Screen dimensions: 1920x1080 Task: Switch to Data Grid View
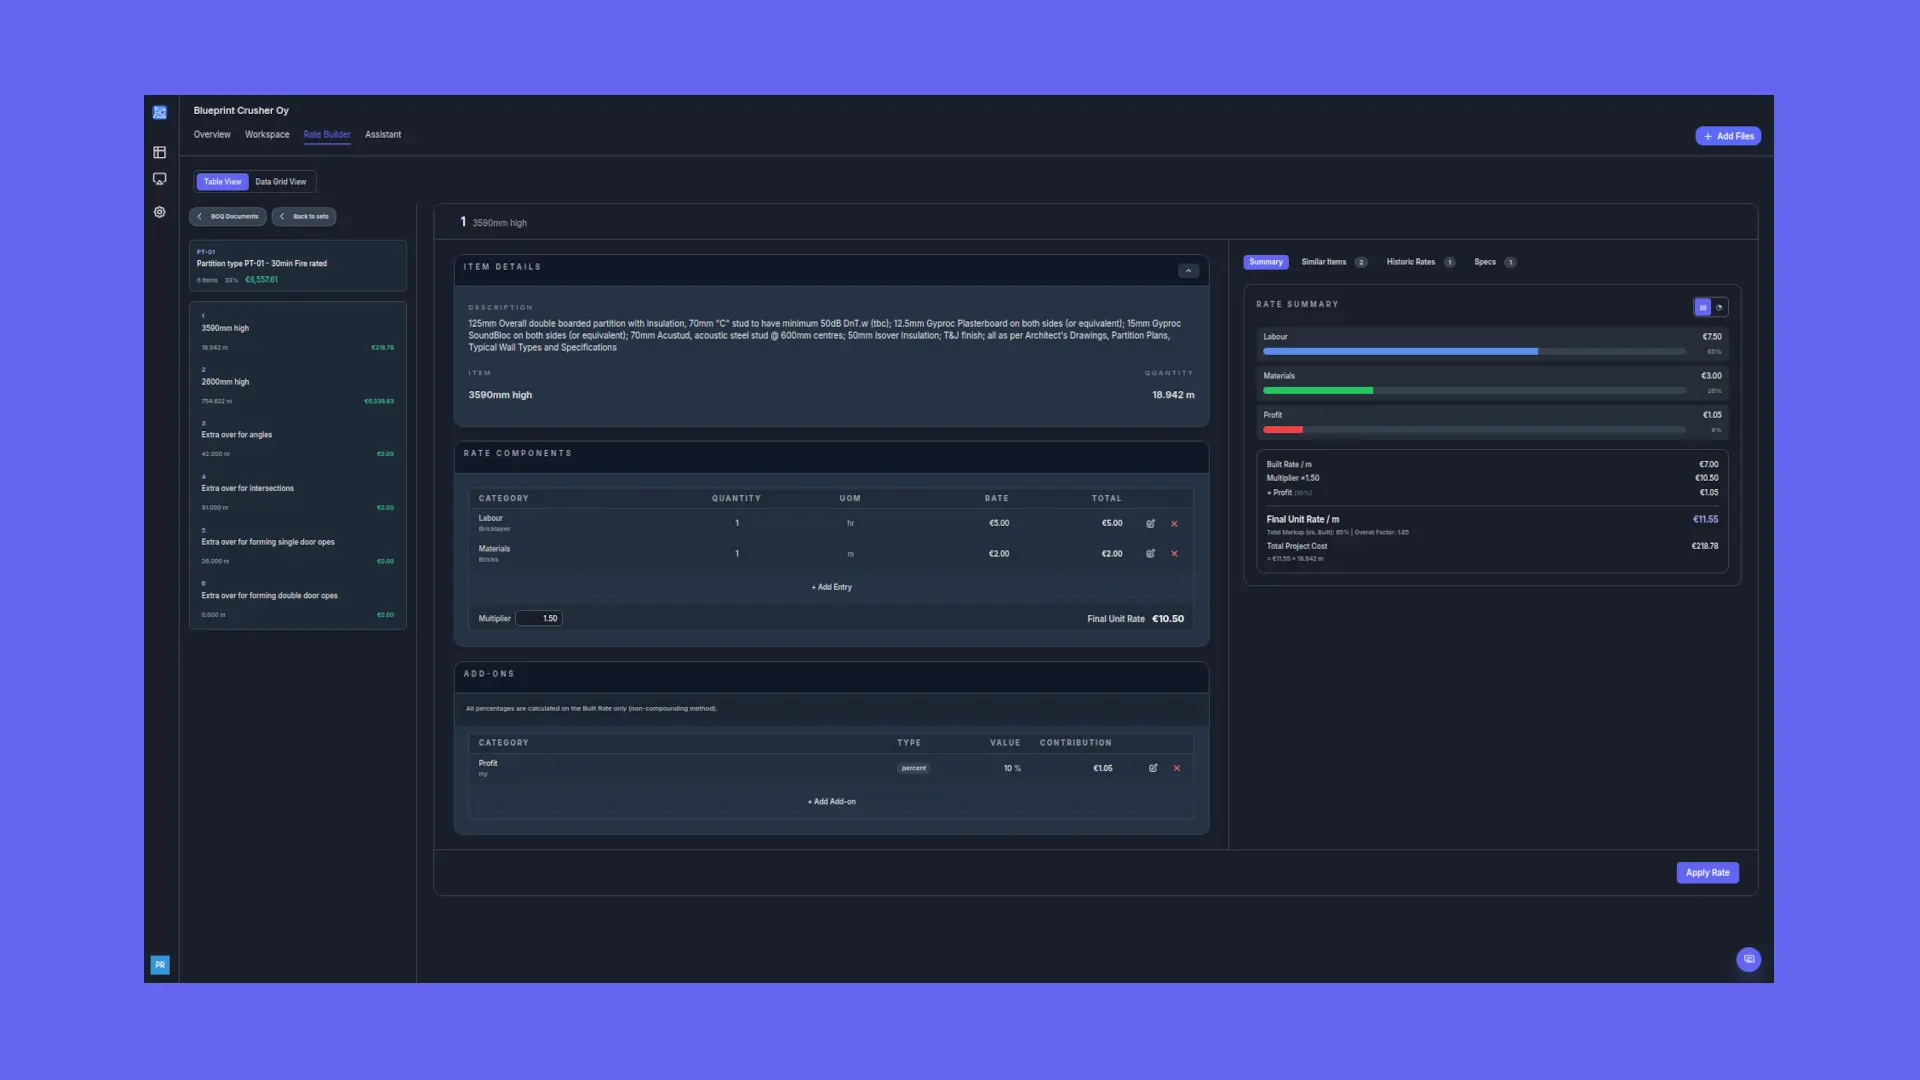click(280, 182)
